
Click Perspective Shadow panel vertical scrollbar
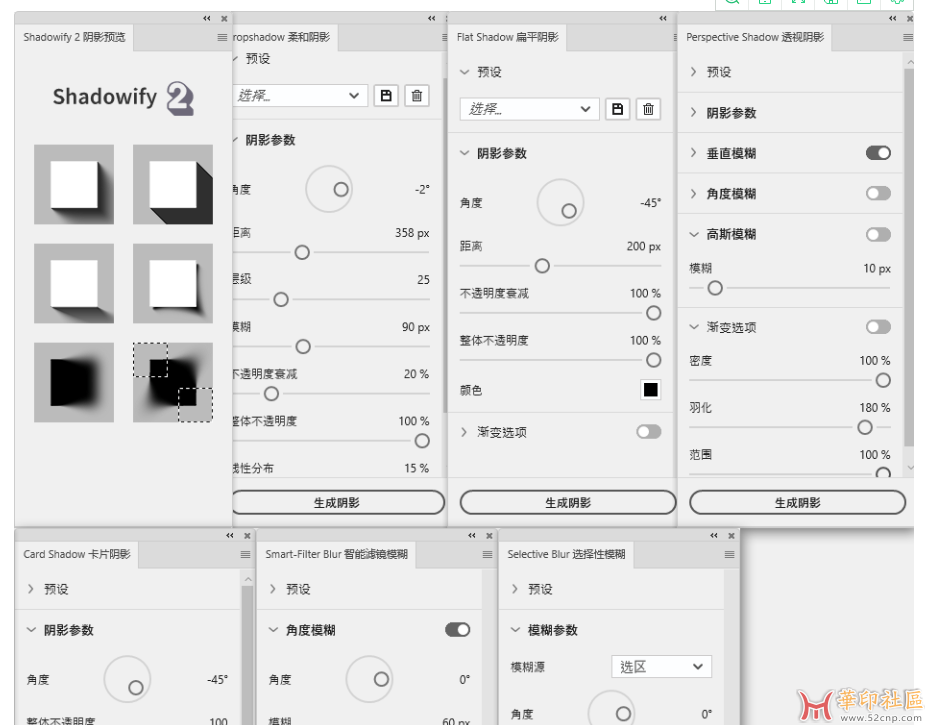point(908,257)
